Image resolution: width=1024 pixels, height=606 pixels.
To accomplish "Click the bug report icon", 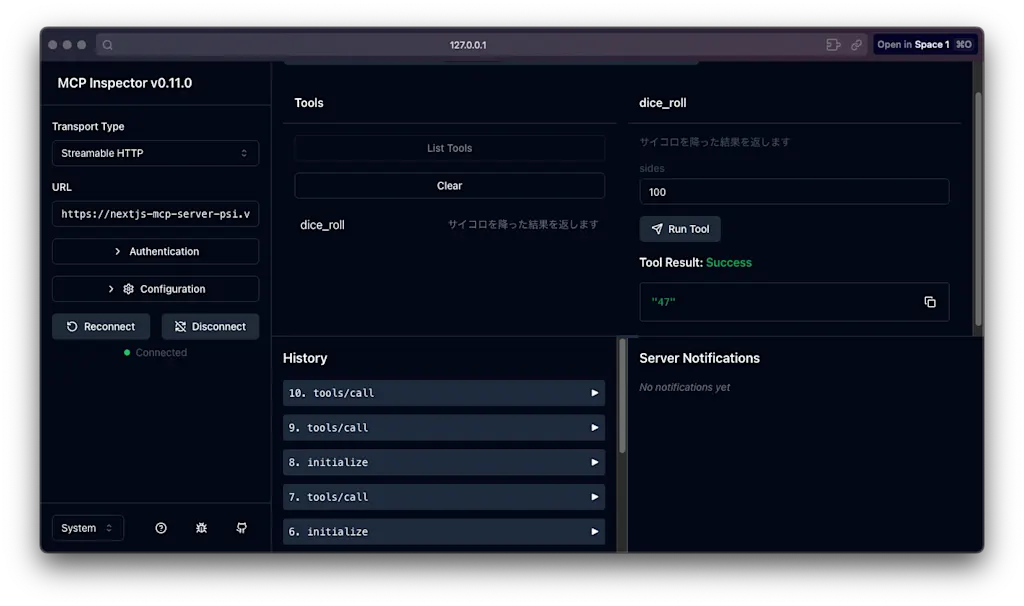I will (x=201, y=528).
